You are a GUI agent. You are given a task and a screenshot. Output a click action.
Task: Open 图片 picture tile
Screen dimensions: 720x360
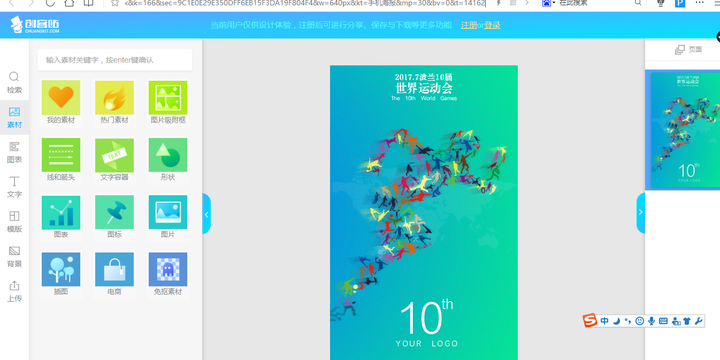(168, 217)
